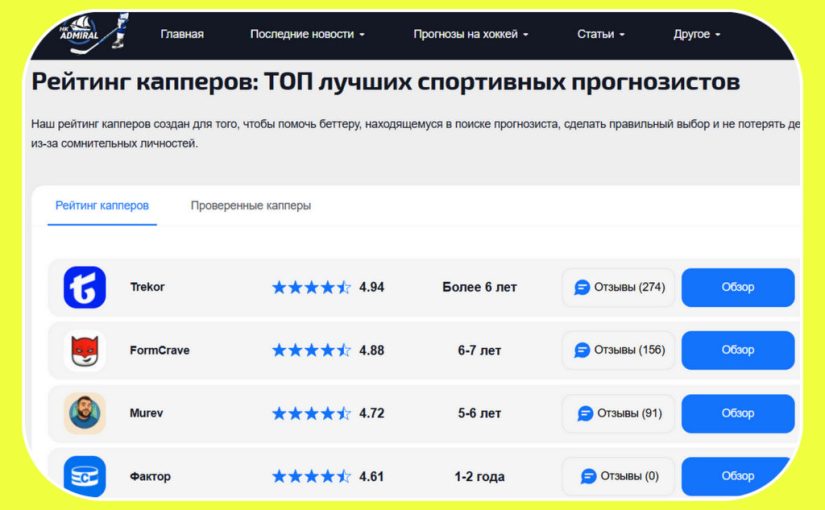The width and height of the screenshot is (825, 510).
Task: Open Отзывы (274) for Trekor
Action: click(x=618, y=287)
